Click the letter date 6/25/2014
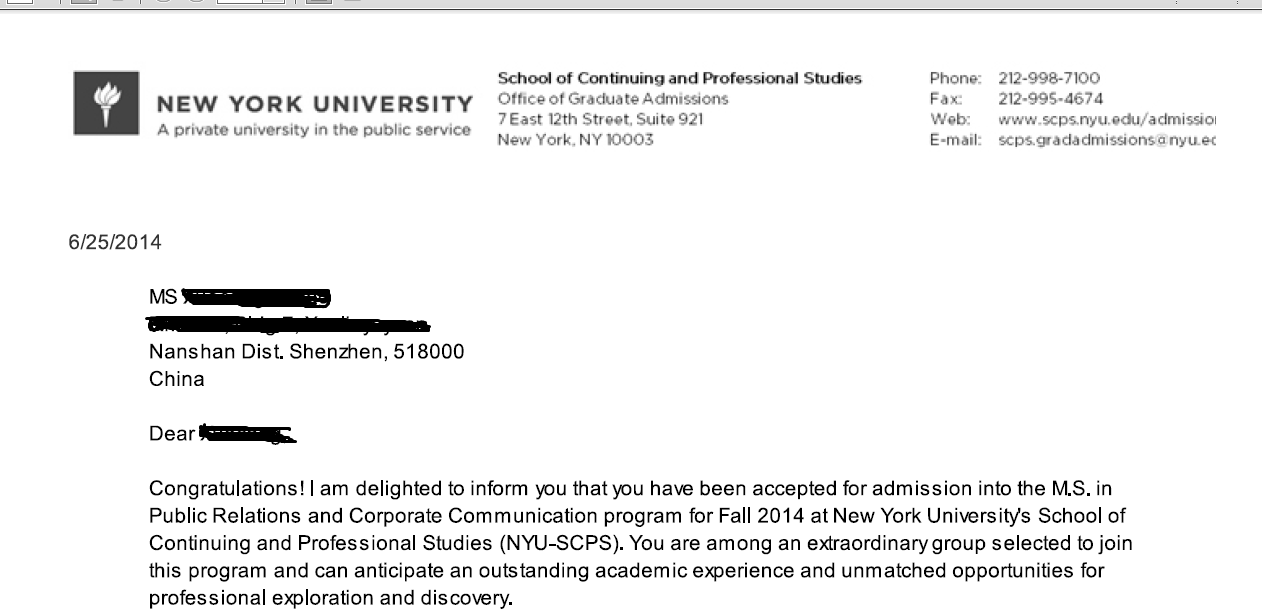Image resolution: width=1262 pixels, height=609 pixels. (x=114, y=243)
